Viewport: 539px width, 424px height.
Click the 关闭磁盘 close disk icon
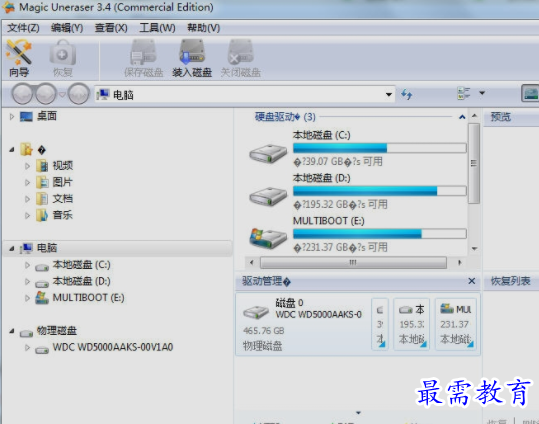tap(240, 58)
